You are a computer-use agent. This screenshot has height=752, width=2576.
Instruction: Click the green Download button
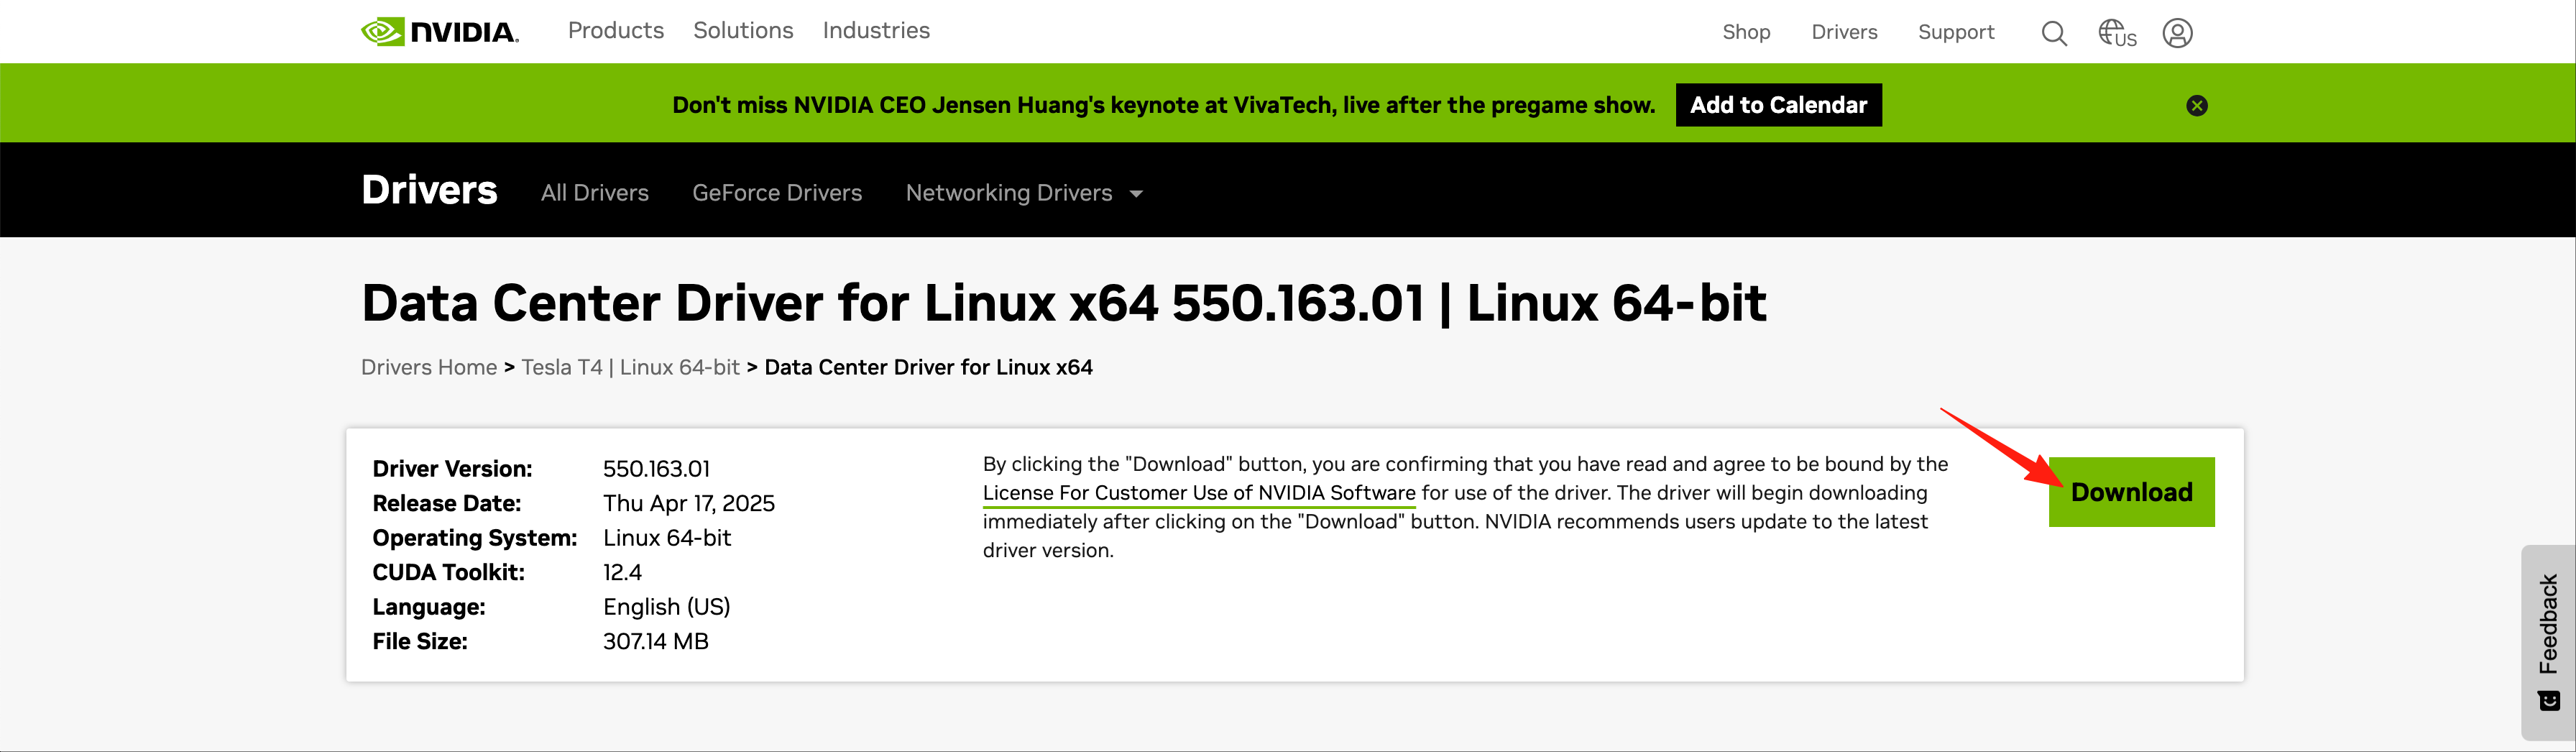click(2131, 492)
